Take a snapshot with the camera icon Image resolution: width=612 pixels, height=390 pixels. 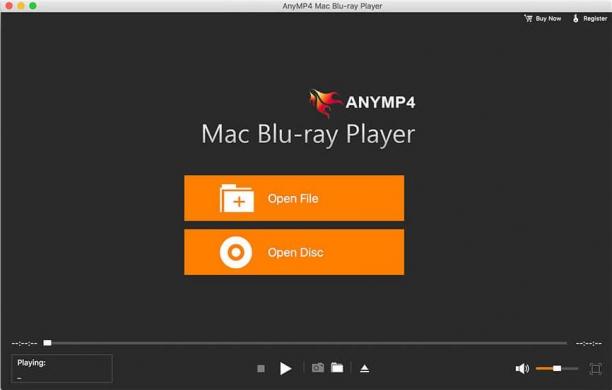point(318,368)
